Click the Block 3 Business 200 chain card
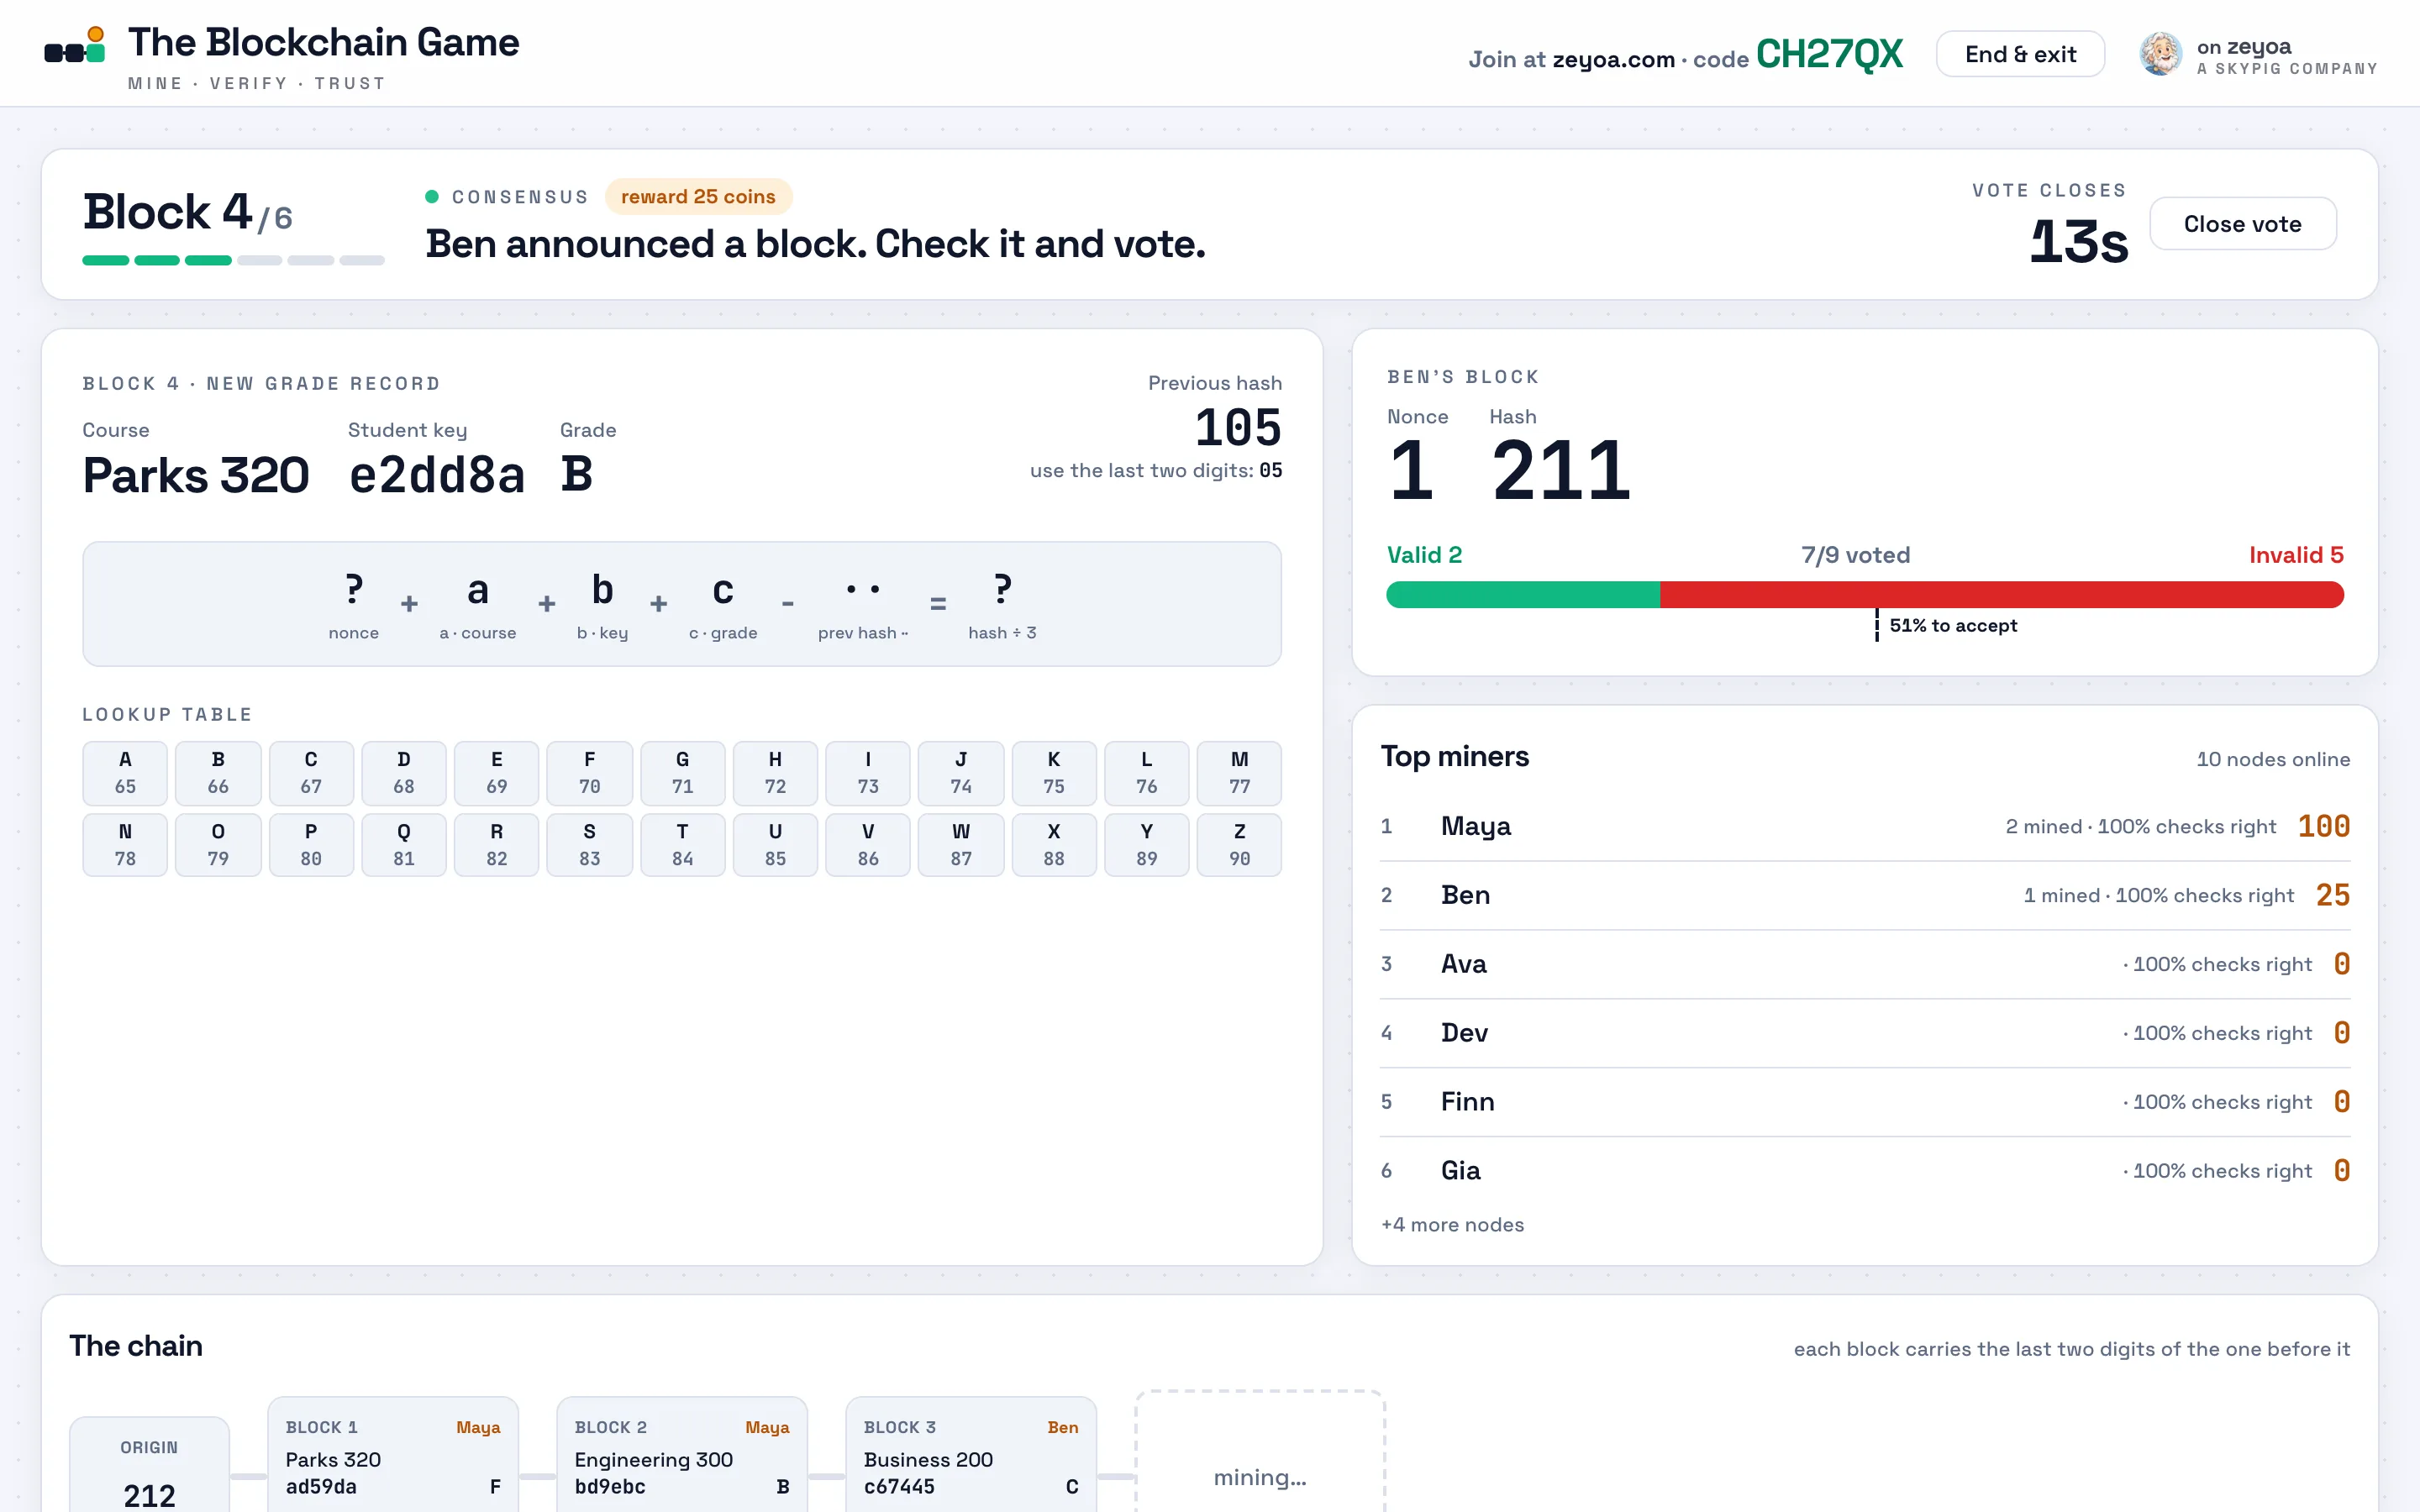This screenshot has width=2420, height=1512. click(971, 1455)
